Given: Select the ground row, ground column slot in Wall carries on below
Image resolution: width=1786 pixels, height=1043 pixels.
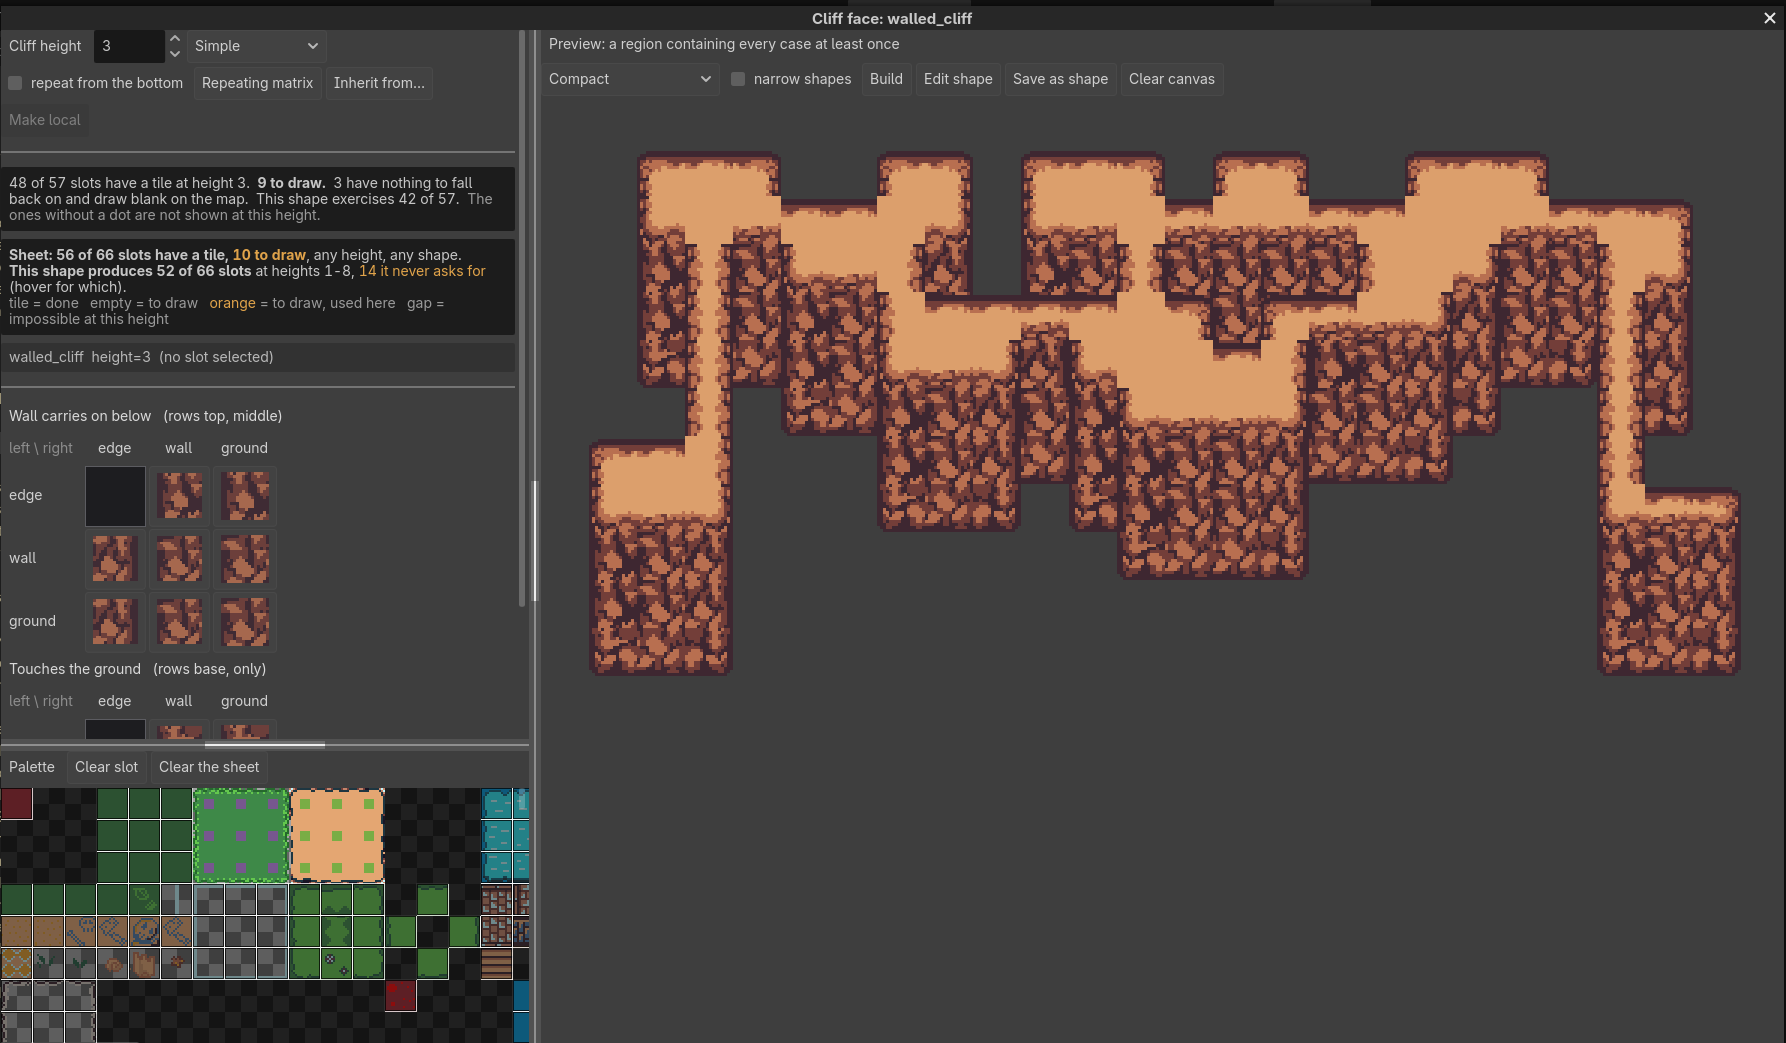Looking at the screenshot, I should tap(245, 622).
